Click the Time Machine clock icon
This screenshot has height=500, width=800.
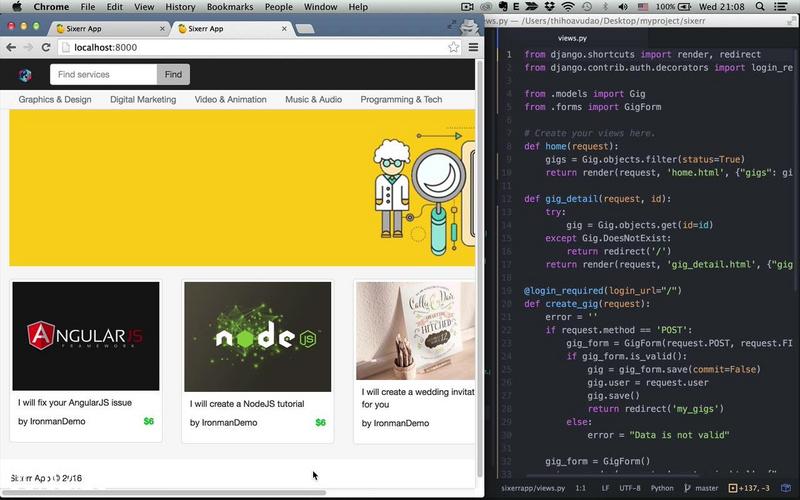coord(587,7)
